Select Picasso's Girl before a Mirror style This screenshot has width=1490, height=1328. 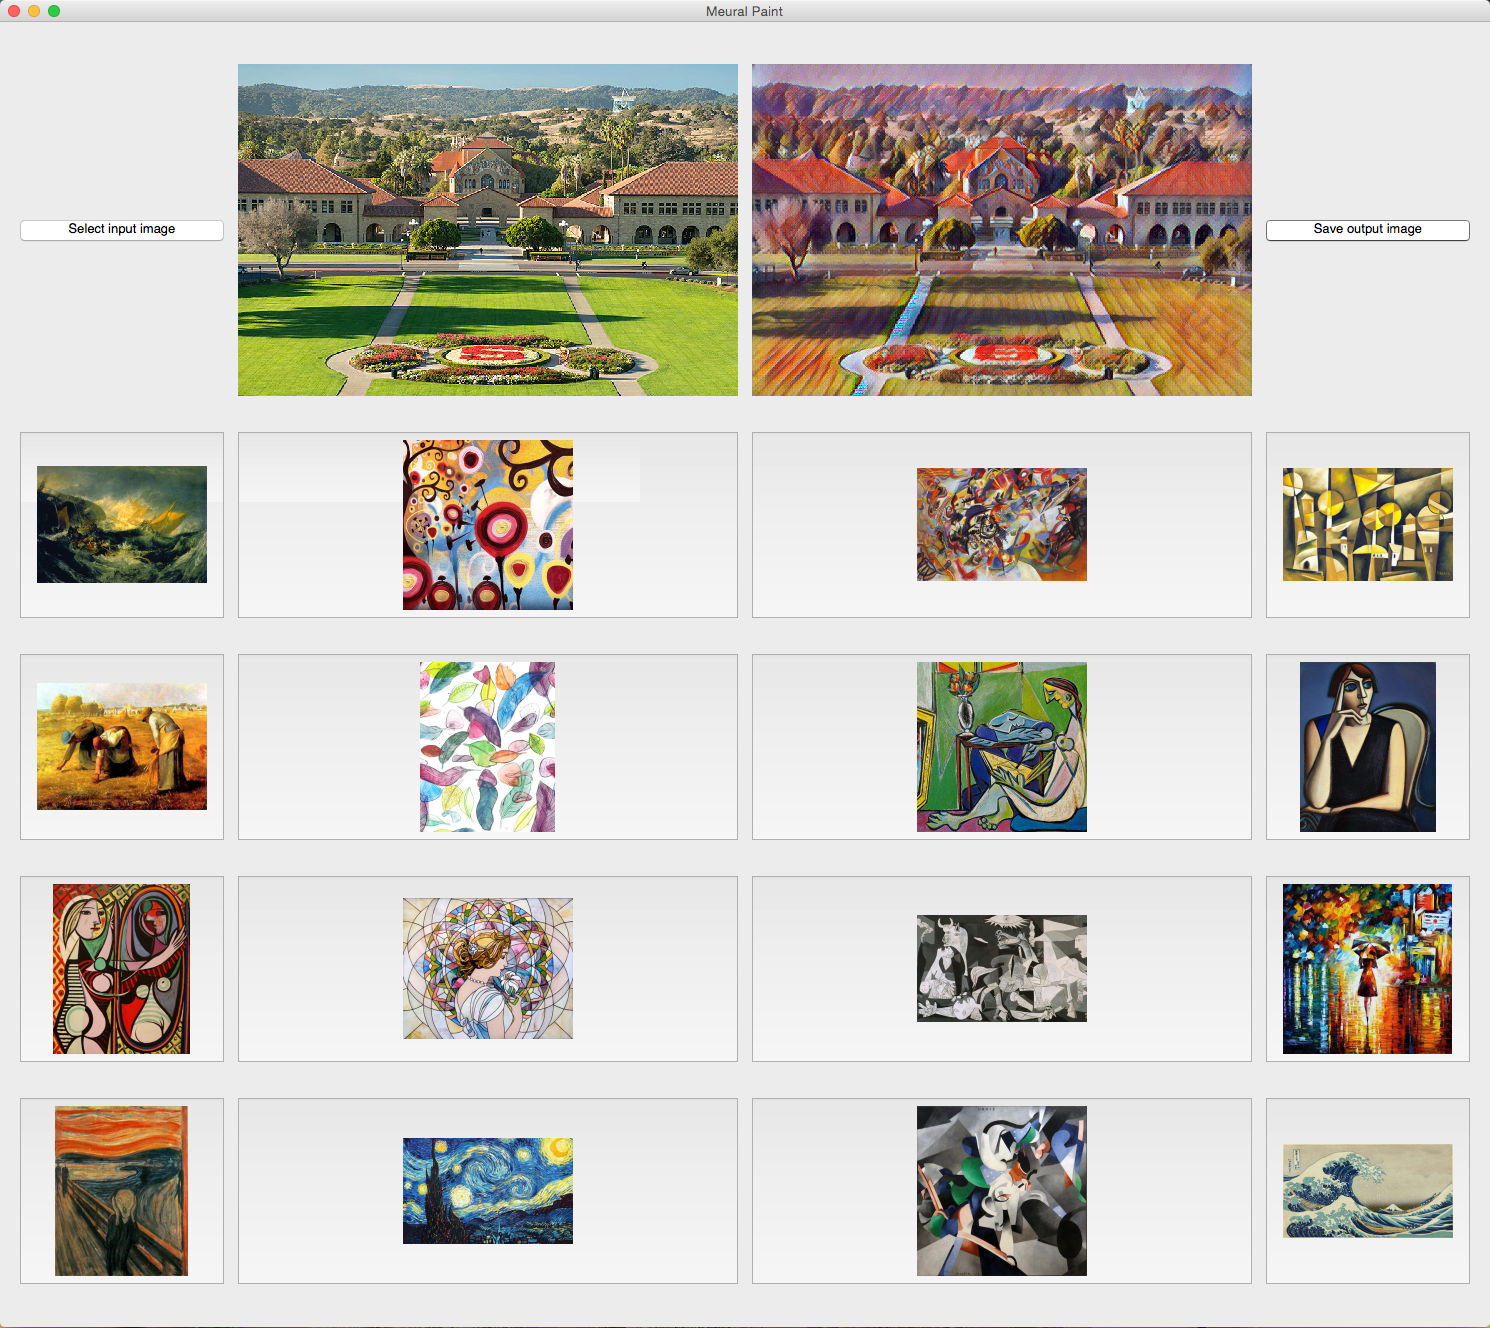click(x=122, y=969)
